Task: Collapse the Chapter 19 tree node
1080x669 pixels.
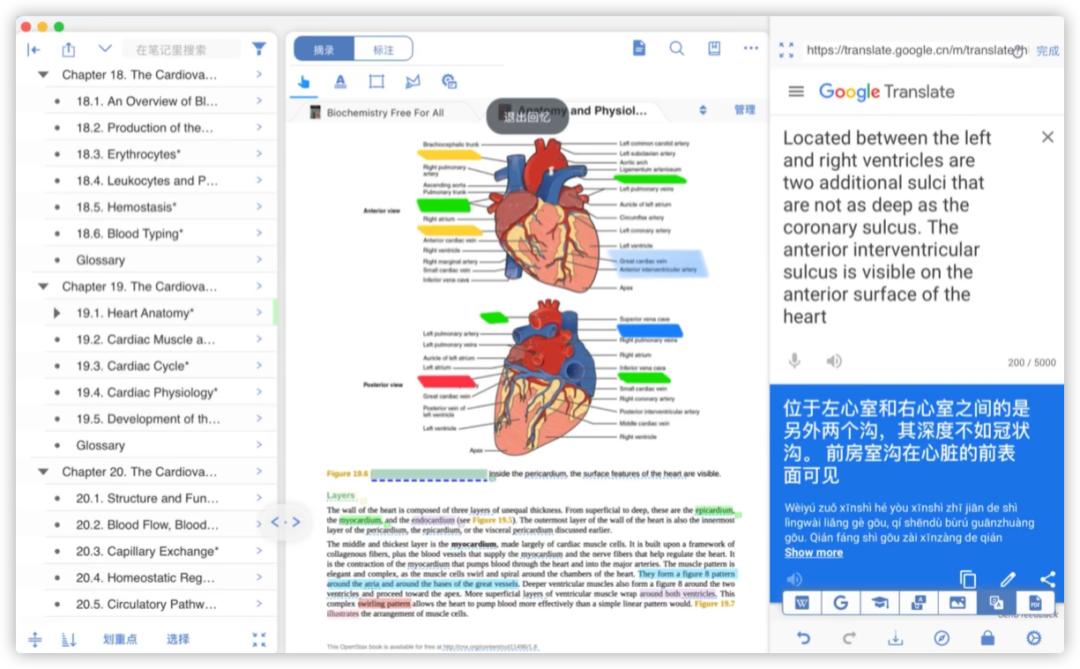Action: pos(43,287)
